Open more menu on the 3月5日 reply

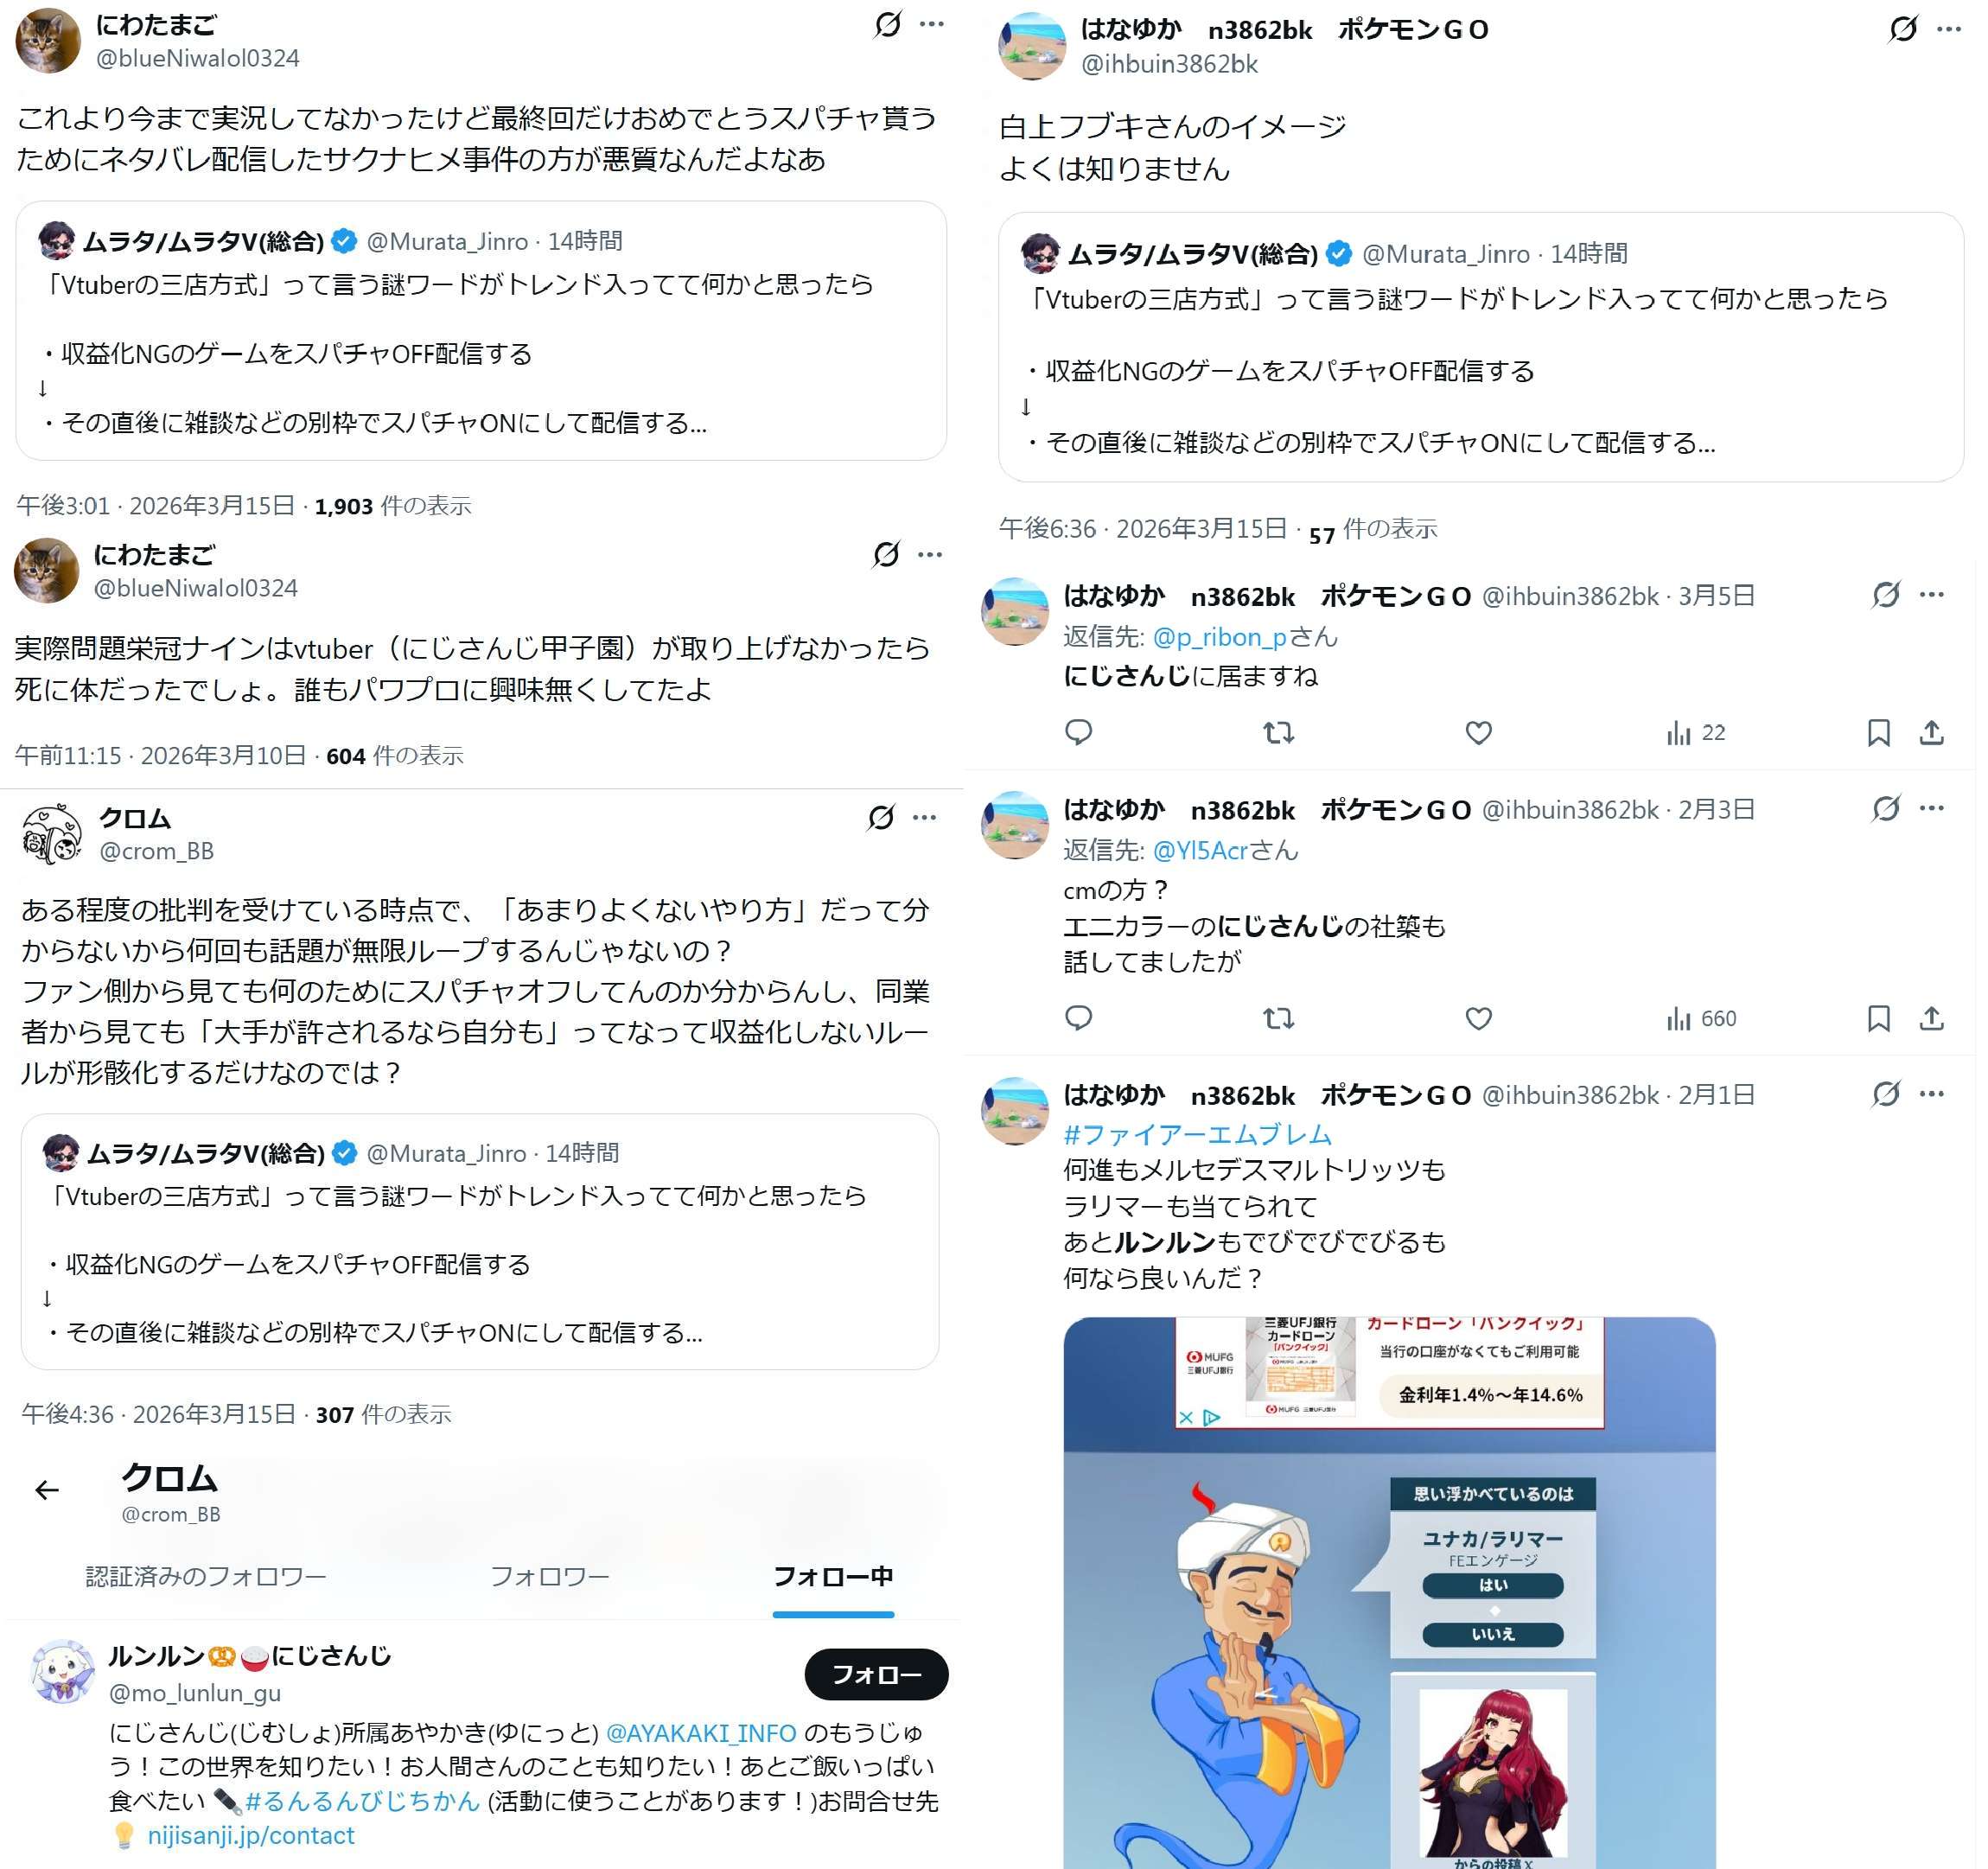pyautogui.click(x=1932, y=595)
